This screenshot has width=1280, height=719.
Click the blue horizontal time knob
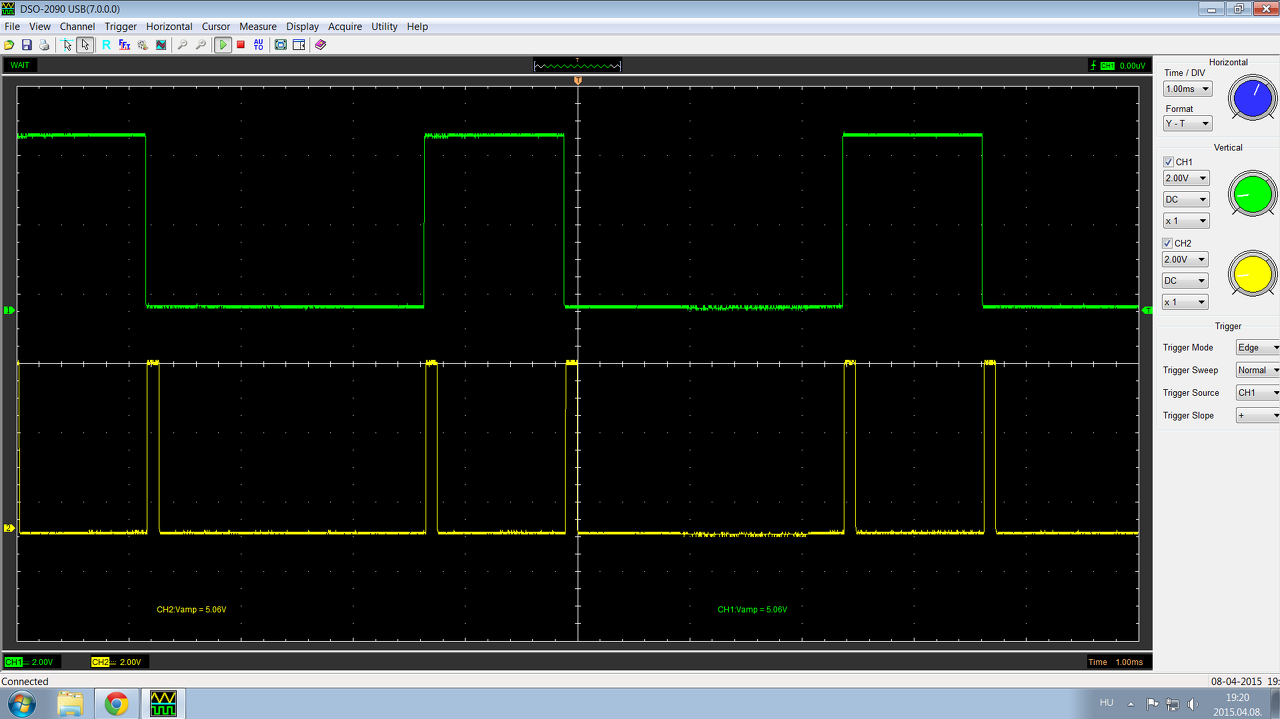point(1253,99)
